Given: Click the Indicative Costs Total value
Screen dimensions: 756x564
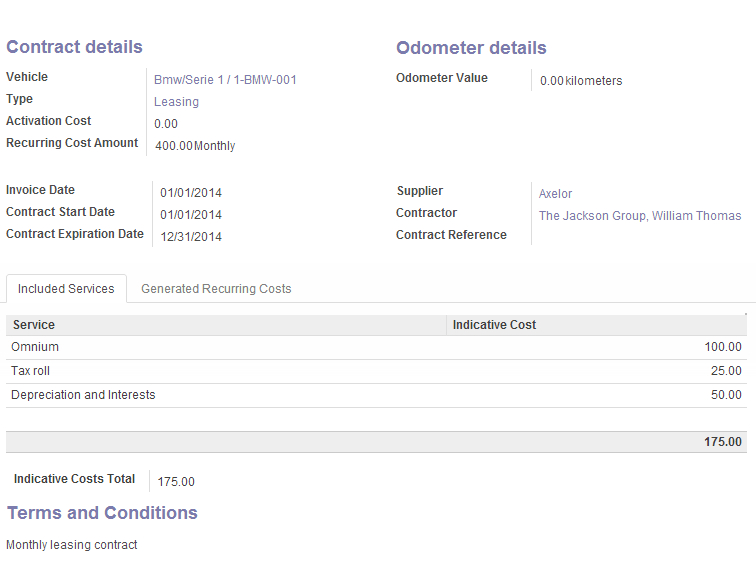Looking at the screenshot, I should pos(176,482).
